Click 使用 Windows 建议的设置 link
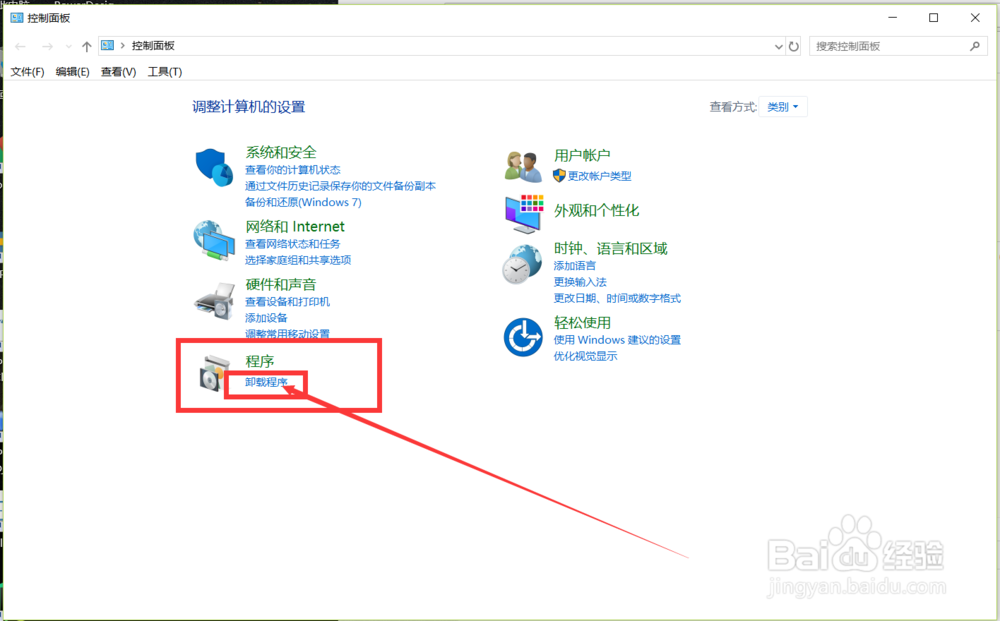Screen dimensions: 1000x621 pyautogui.click(x=617, y=340)
